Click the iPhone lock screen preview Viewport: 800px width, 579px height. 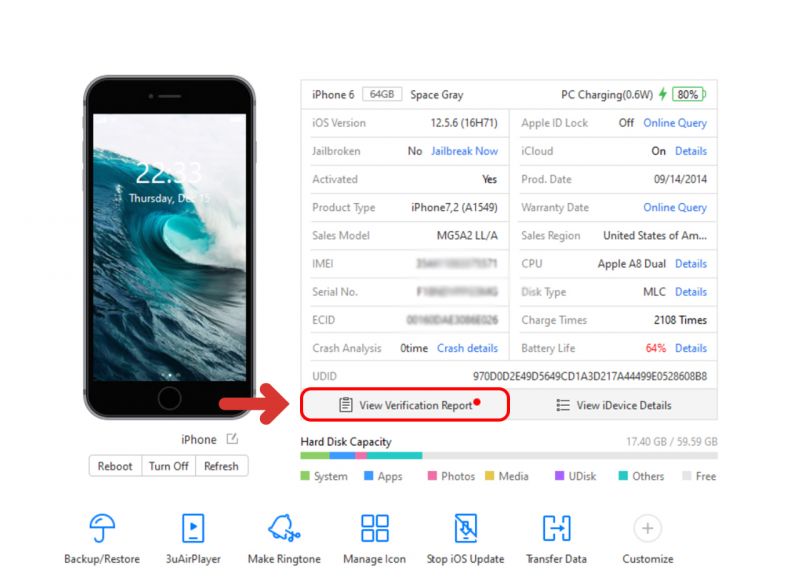169,247
